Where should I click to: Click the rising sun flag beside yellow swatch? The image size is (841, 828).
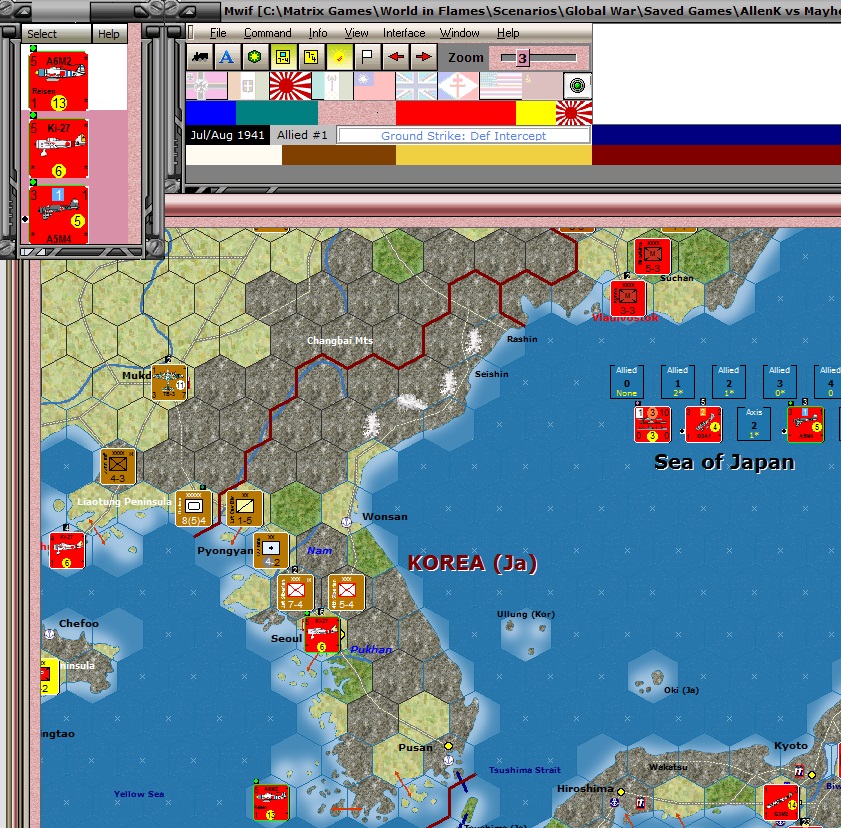tap(574, 113)
